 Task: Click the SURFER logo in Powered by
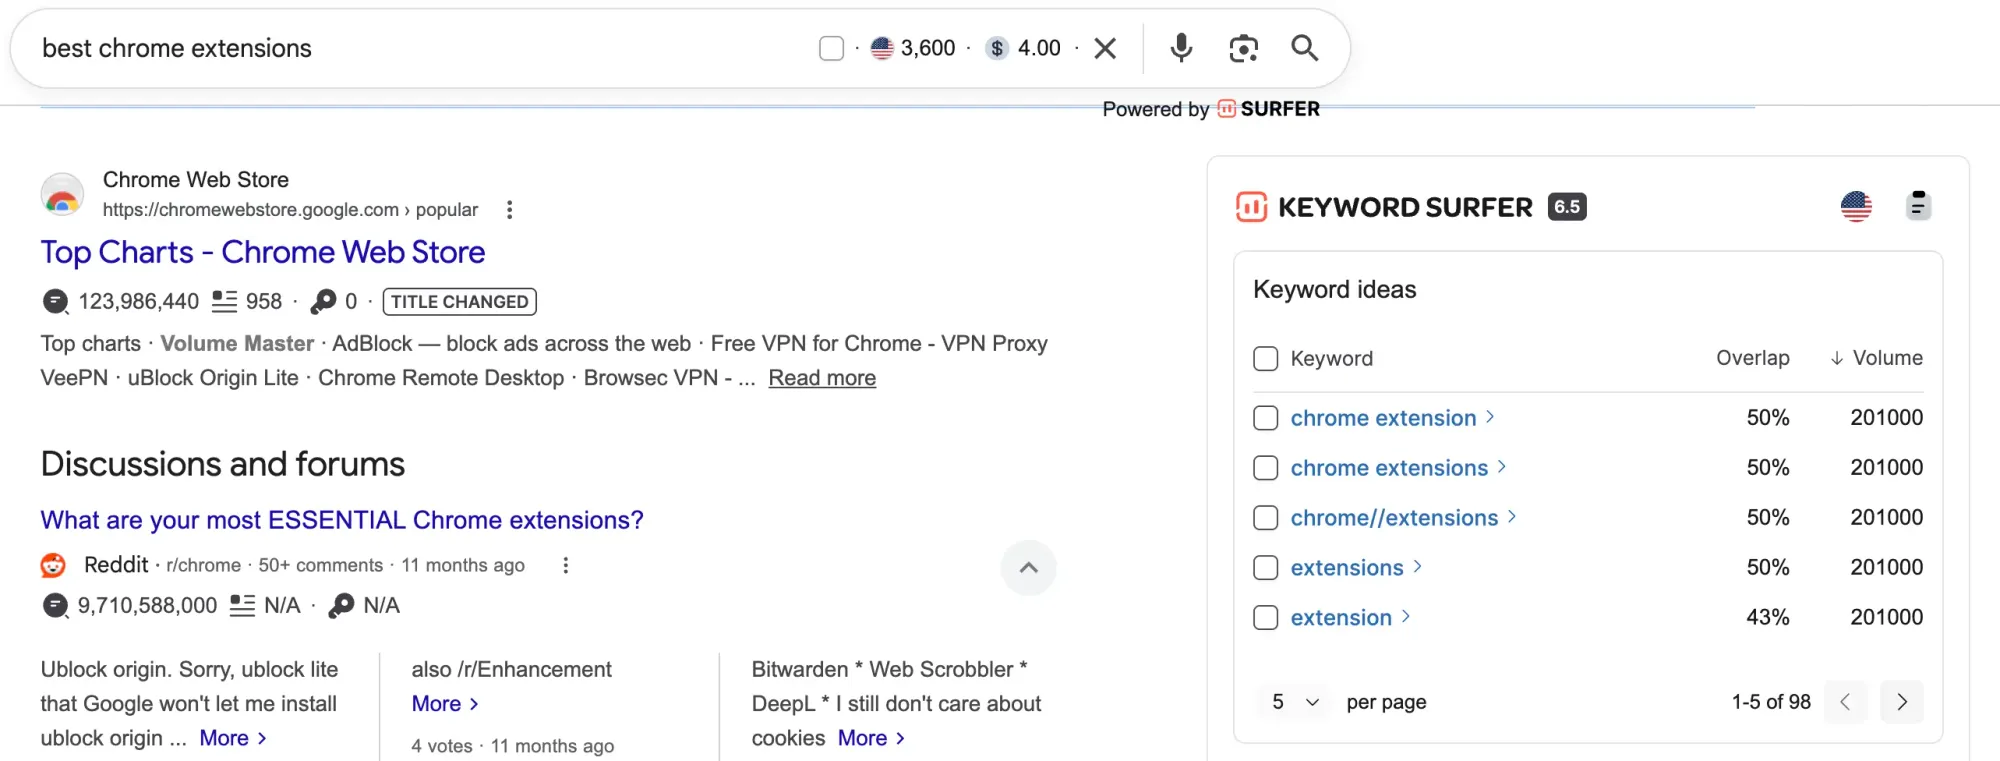(x=1269, y=109)
